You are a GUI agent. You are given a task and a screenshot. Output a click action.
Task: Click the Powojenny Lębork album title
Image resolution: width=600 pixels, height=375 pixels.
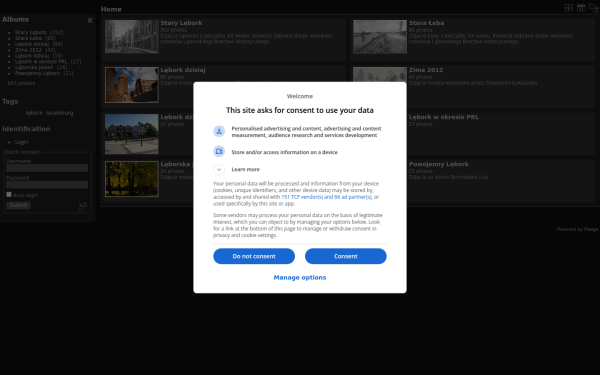439,164
